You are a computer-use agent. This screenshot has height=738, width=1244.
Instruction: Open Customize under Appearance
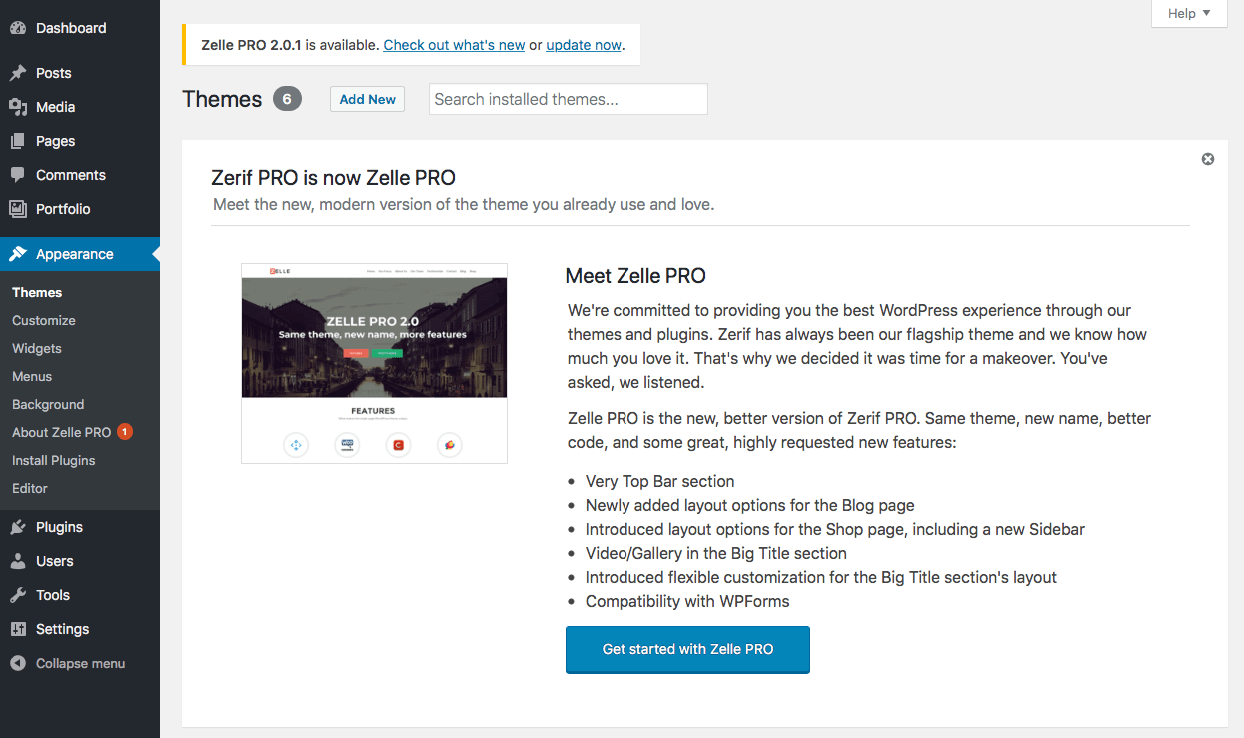click(44, 320)
